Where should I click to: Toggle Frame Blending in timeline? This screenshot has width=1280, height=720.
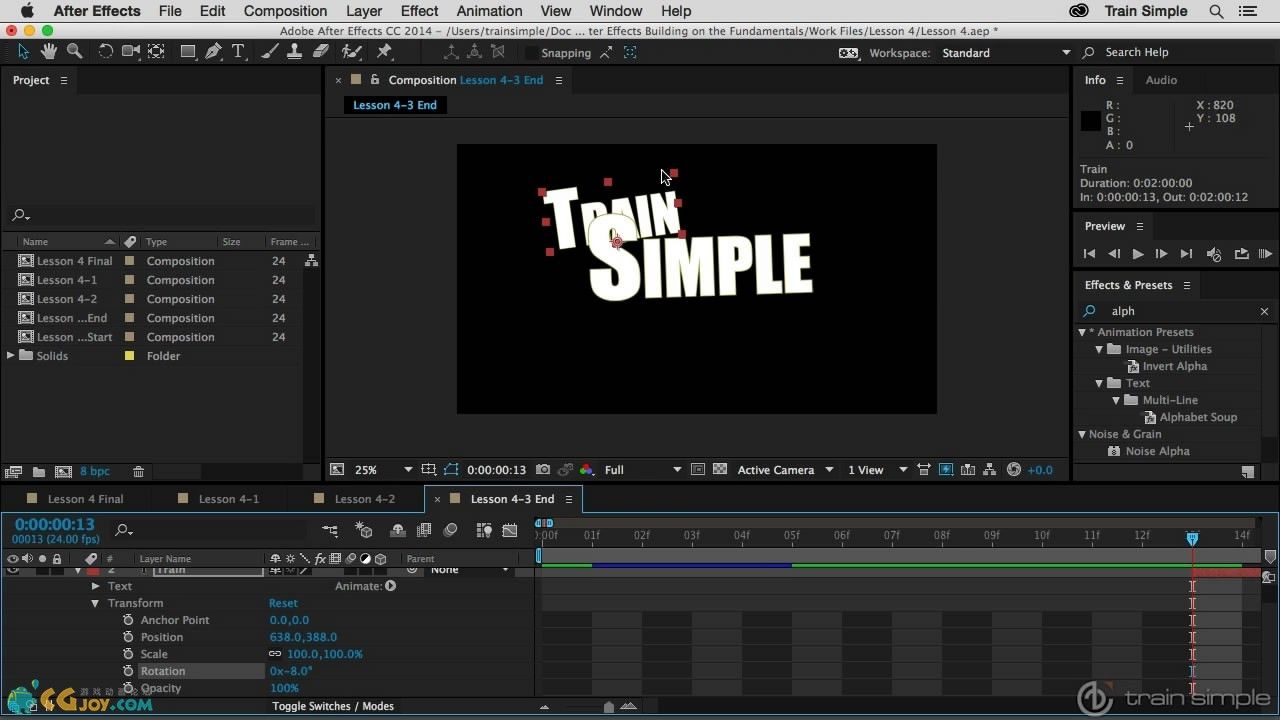click(x=424, y=530)
